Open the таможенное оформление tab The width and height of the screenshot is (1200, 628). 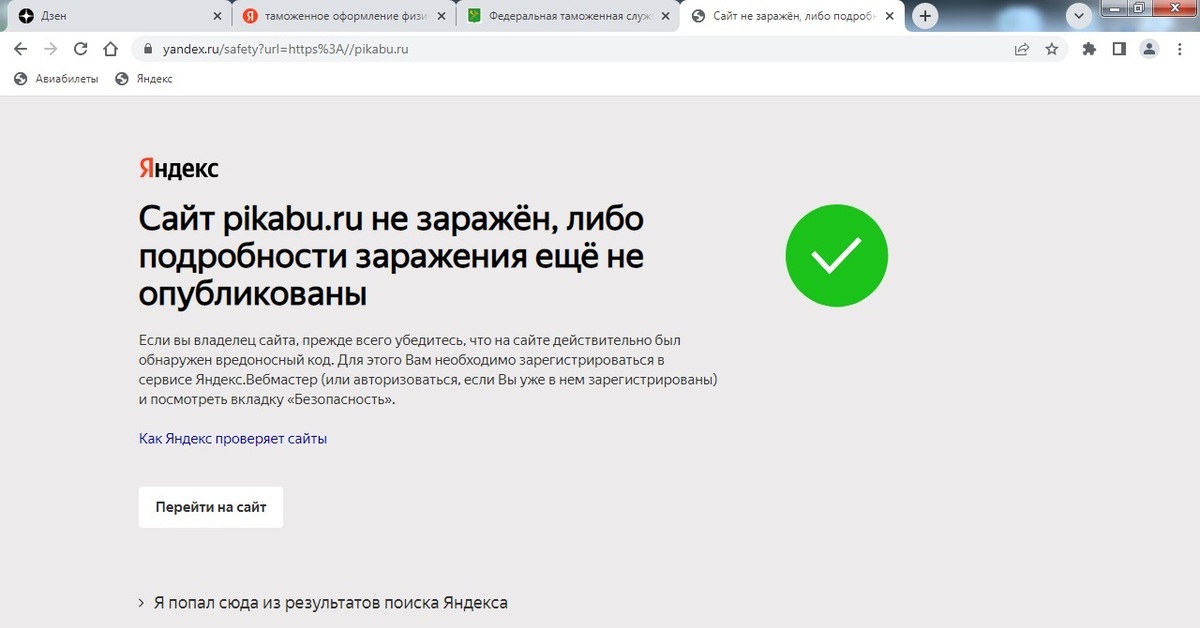(344, 16)
